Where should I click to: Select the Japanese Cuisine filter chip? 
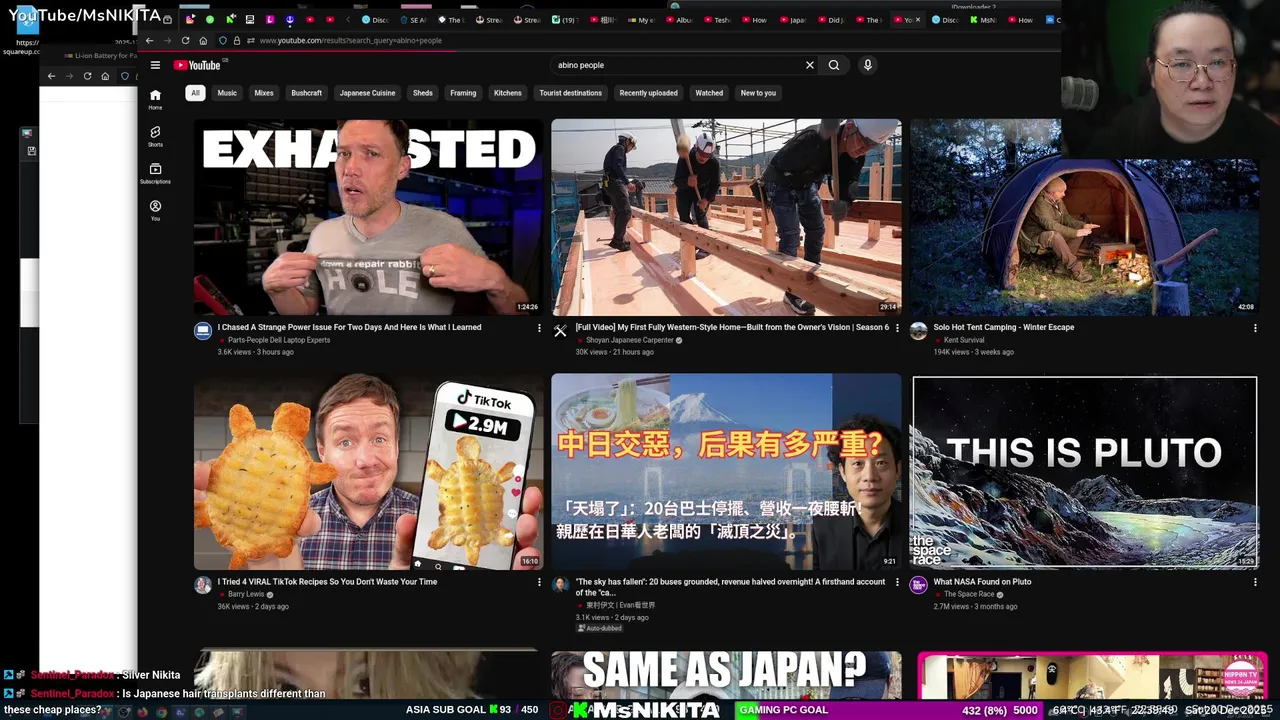[x=367, y=93]
